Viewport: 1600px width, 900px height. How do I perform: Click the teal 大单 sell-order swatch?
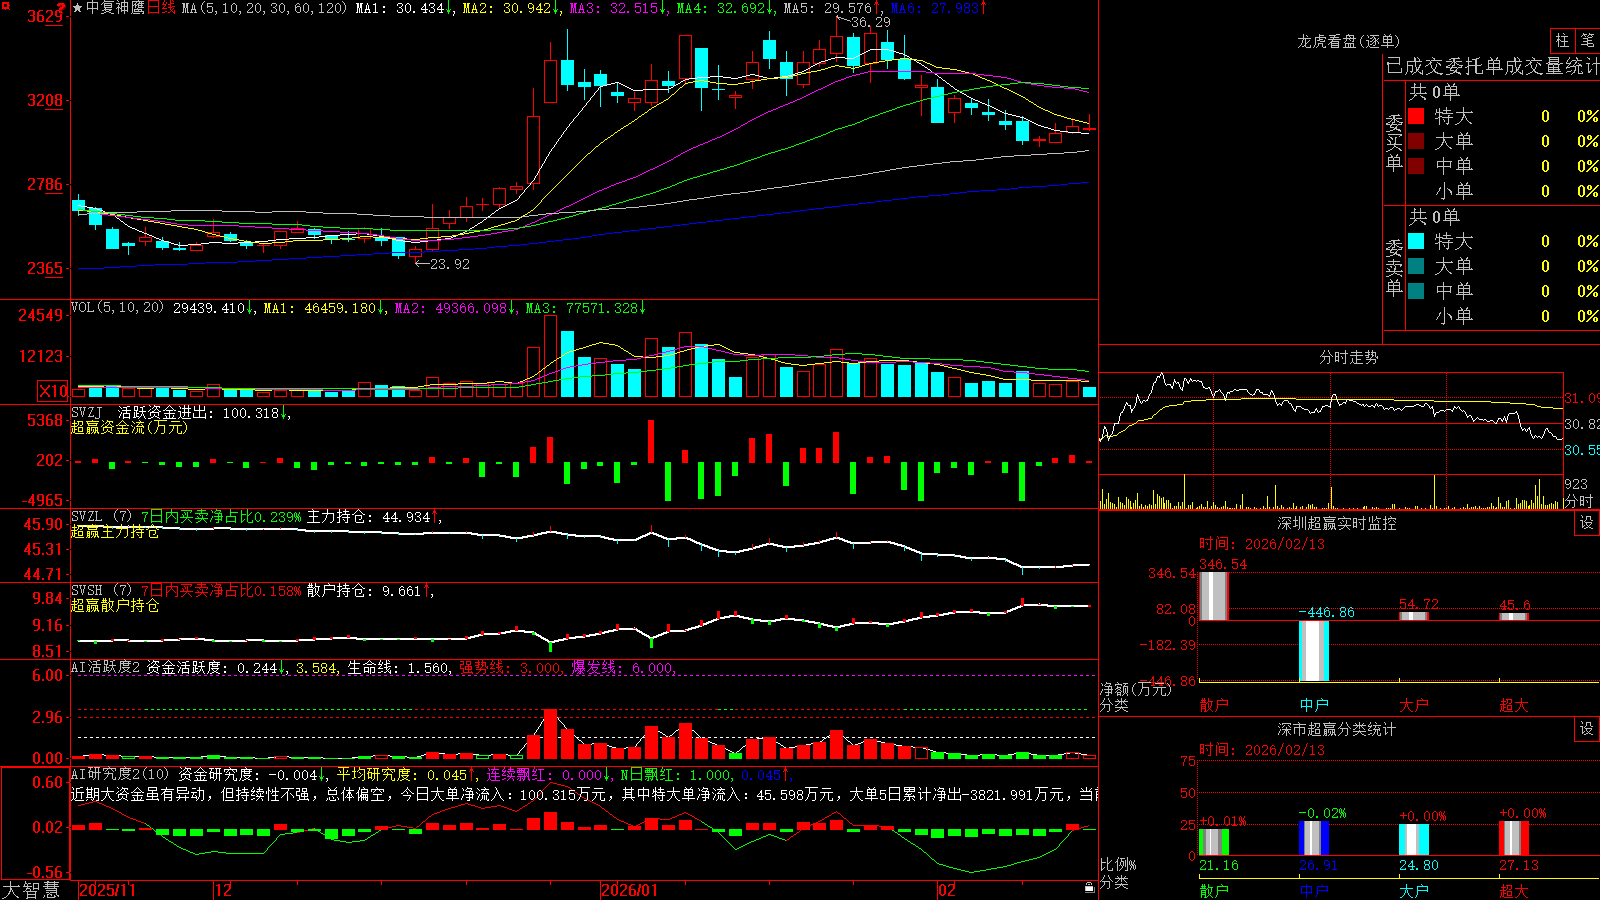point(1416,266)
